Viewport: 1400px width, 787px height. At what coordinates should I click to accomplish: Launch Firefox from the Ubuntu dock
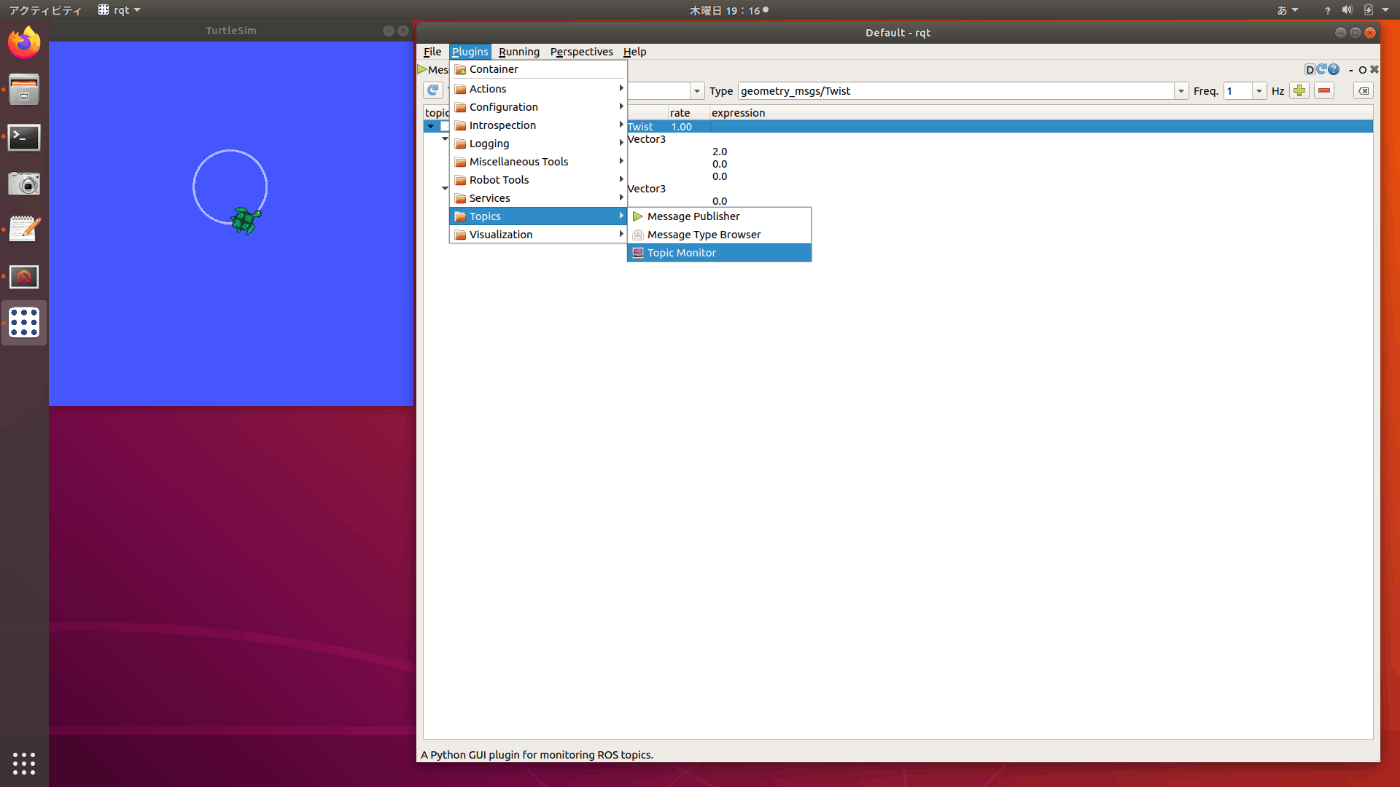click(24, 43)
